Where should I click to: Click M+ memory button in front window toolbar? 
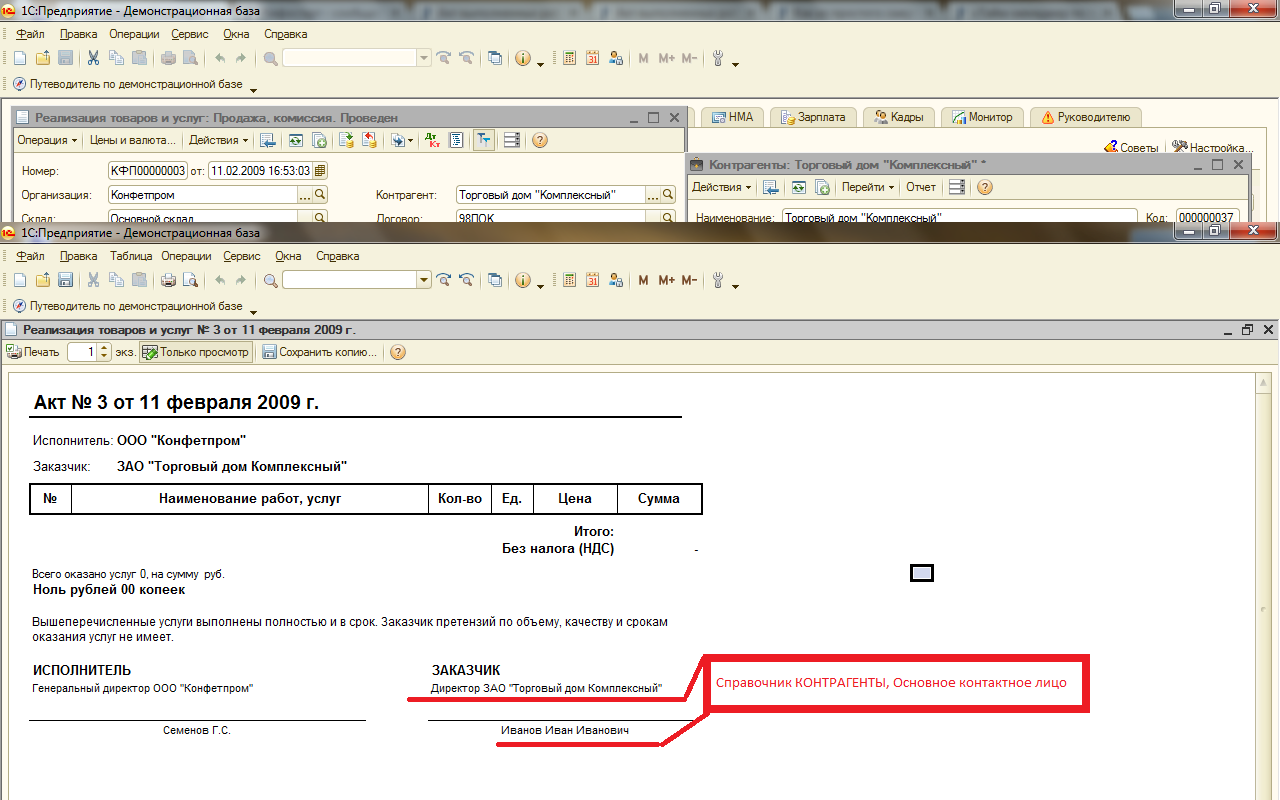[x=667, y=280]
